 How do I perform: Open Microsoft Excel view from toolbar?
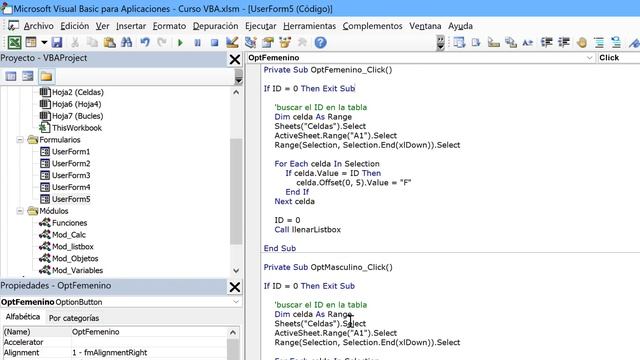14,42
